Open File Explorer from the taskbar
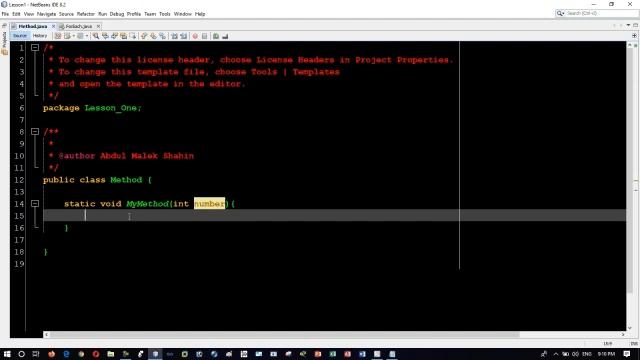Screen dimensions: 640x360 111,354
